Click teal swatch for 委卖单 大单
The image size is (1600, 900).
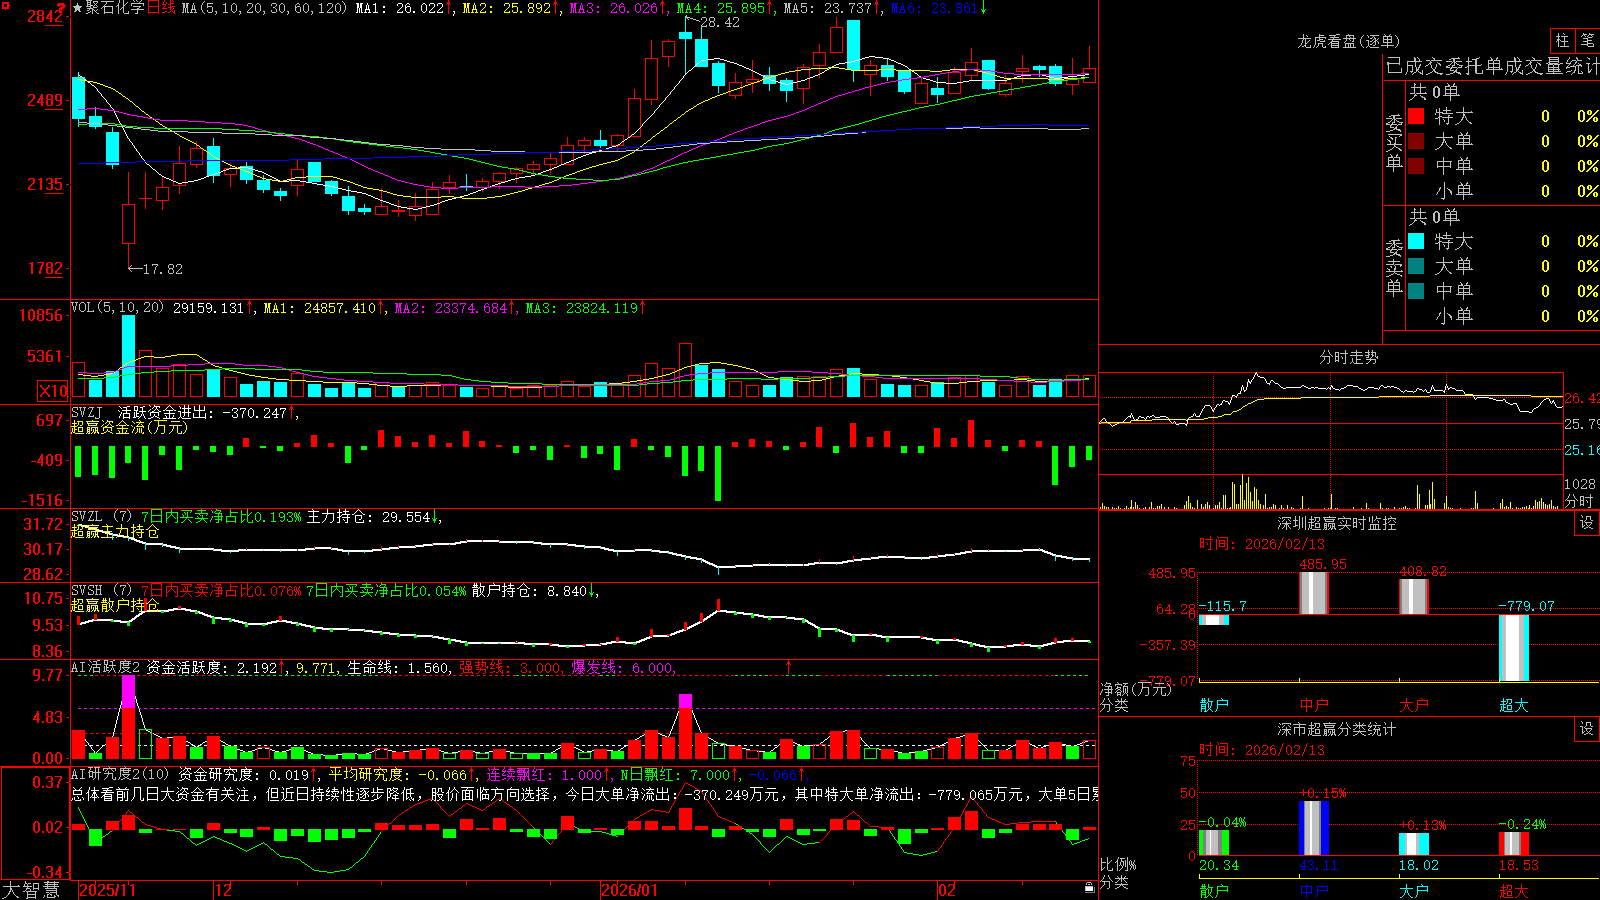[1416, 266]
